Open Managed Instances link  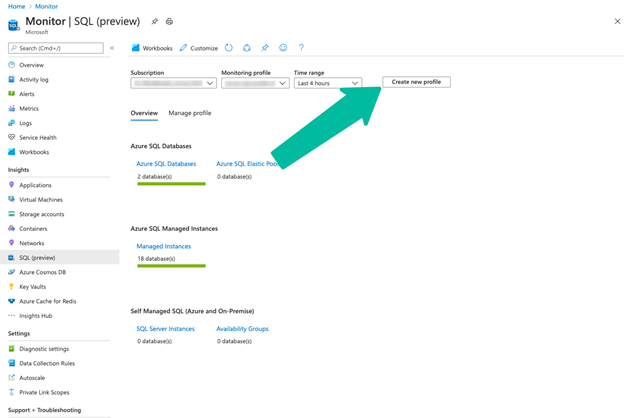[x=164, y=246]
